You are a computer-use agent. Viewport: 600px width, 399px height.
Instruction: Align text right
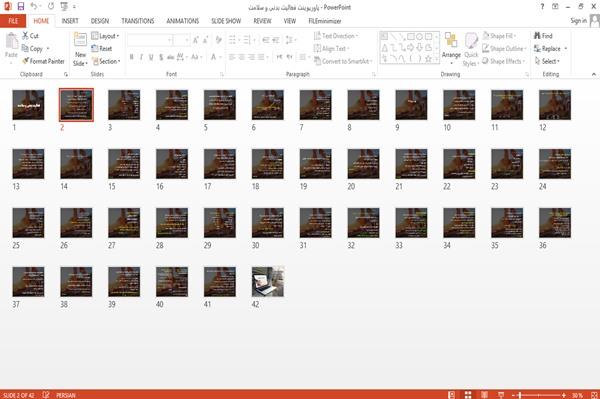251,57
